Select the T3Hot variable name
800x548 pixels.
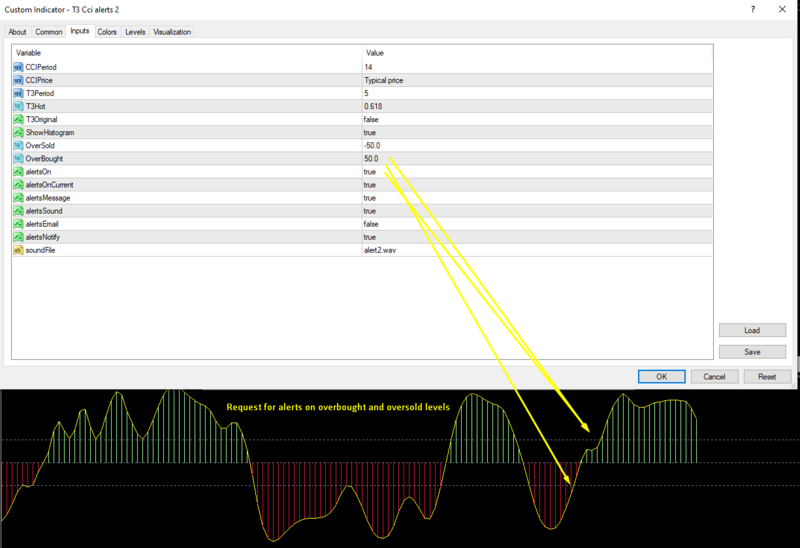point(36,106)
